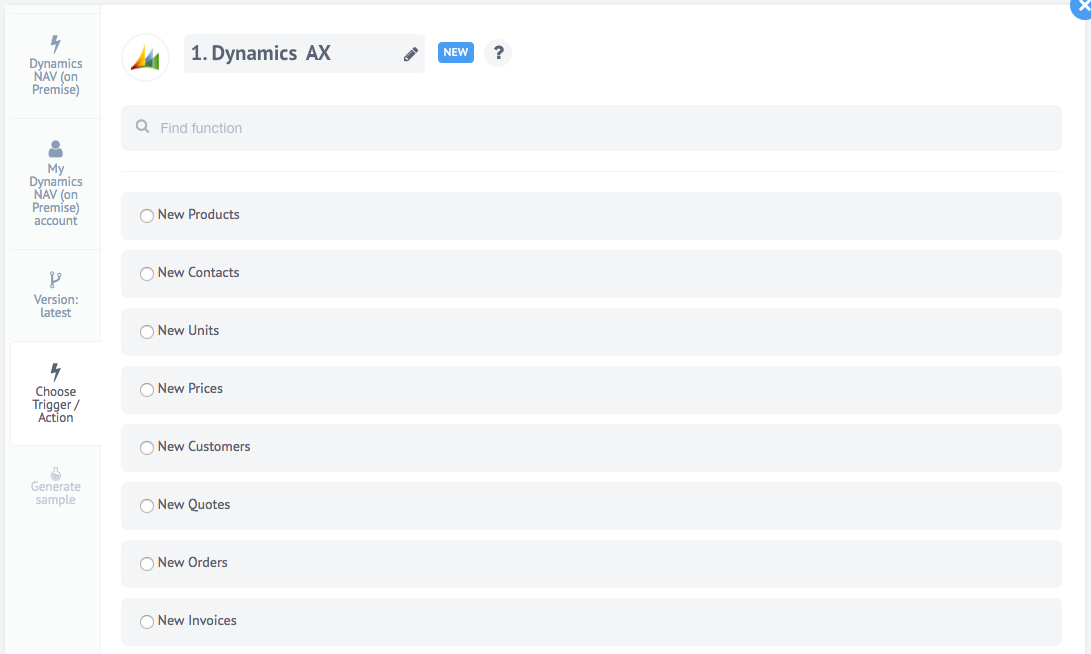
Task: Click the Dynamics AX logo icon
Action: (x=145, y=58)
